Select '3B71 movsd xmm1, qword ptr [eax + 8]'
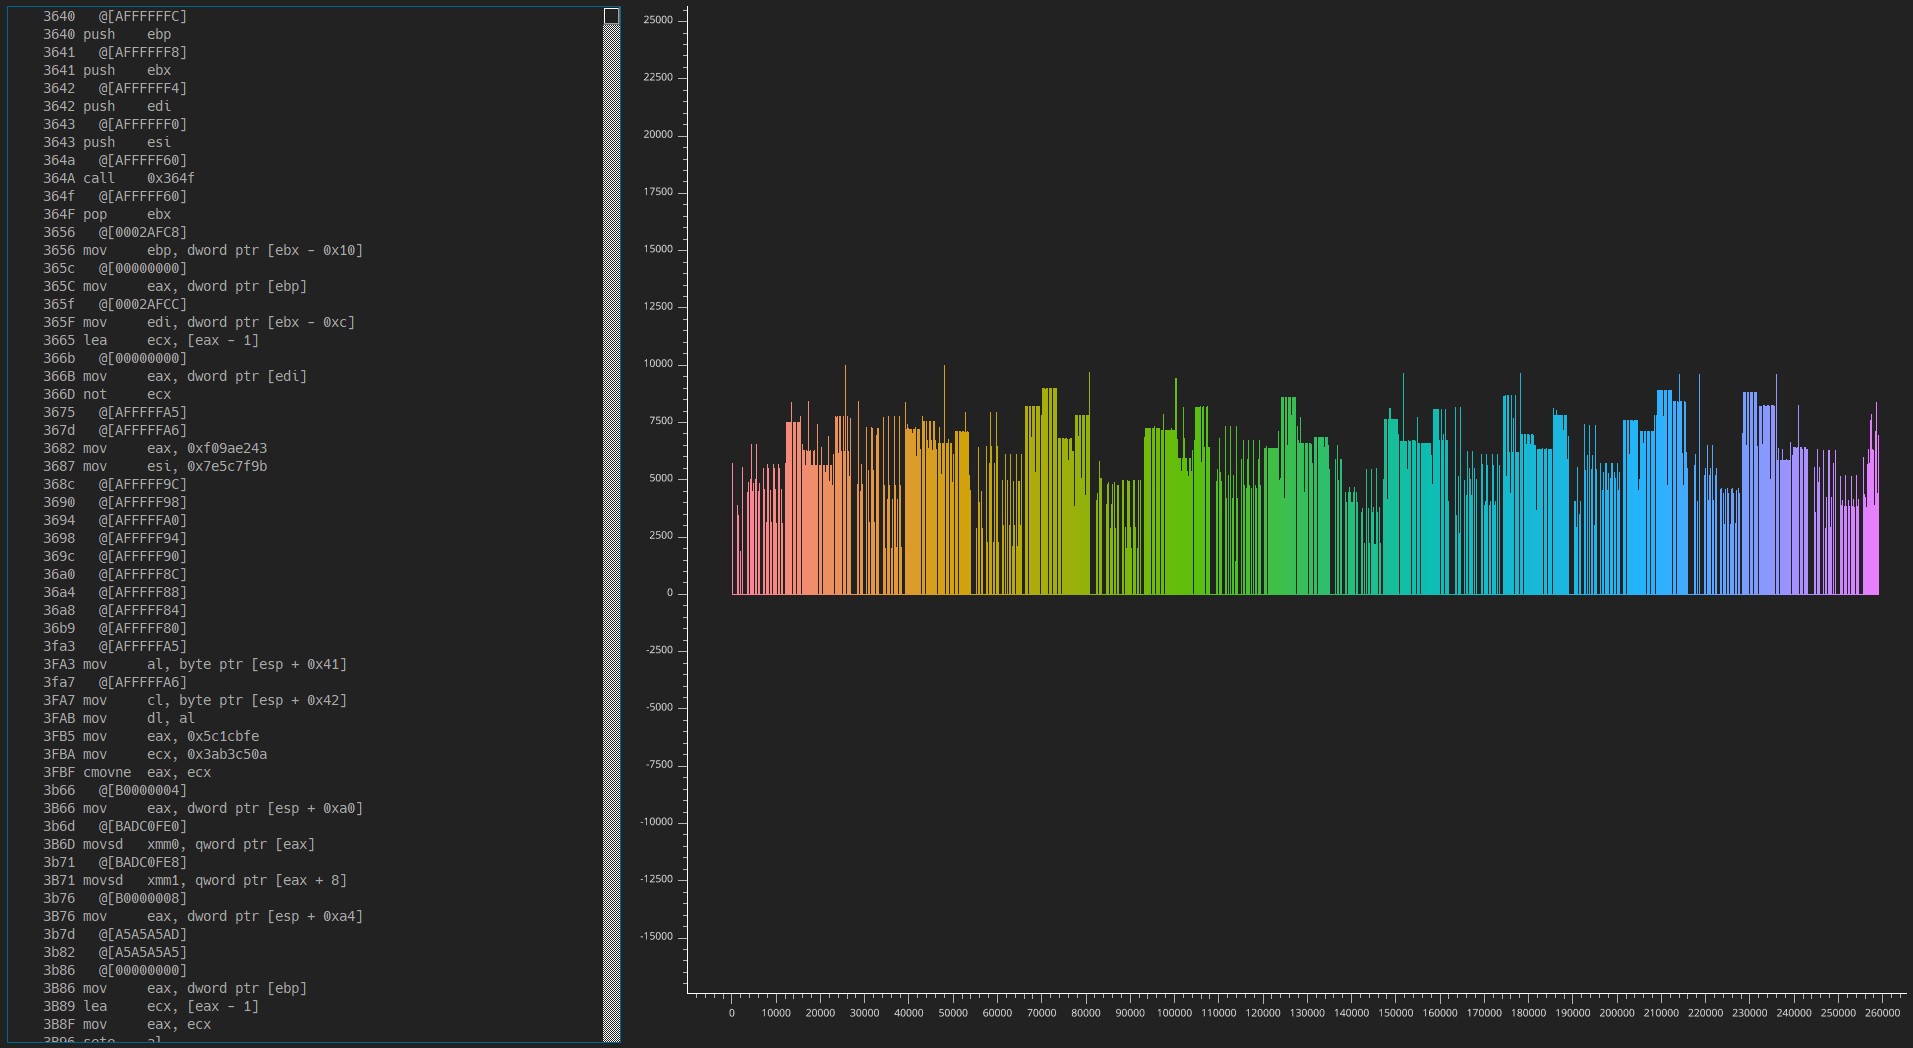The image size is (1913, 1048). click(305, 880)
